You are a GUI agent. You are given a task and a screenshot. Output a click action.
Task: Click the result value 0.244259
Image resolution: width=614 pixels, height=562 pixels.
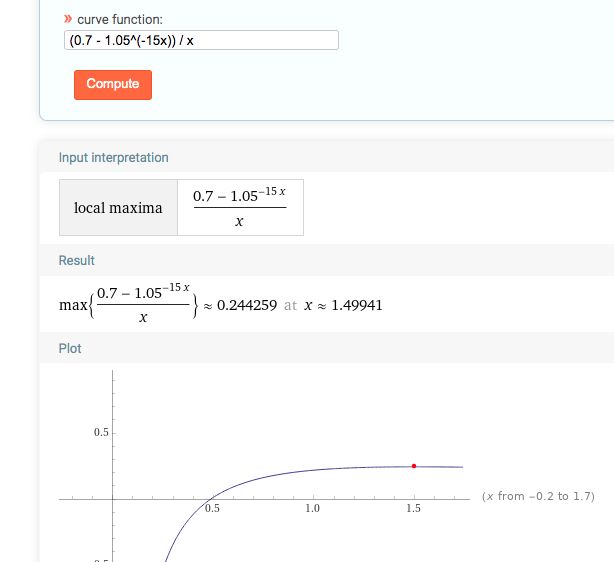click(x=246, y=304)
